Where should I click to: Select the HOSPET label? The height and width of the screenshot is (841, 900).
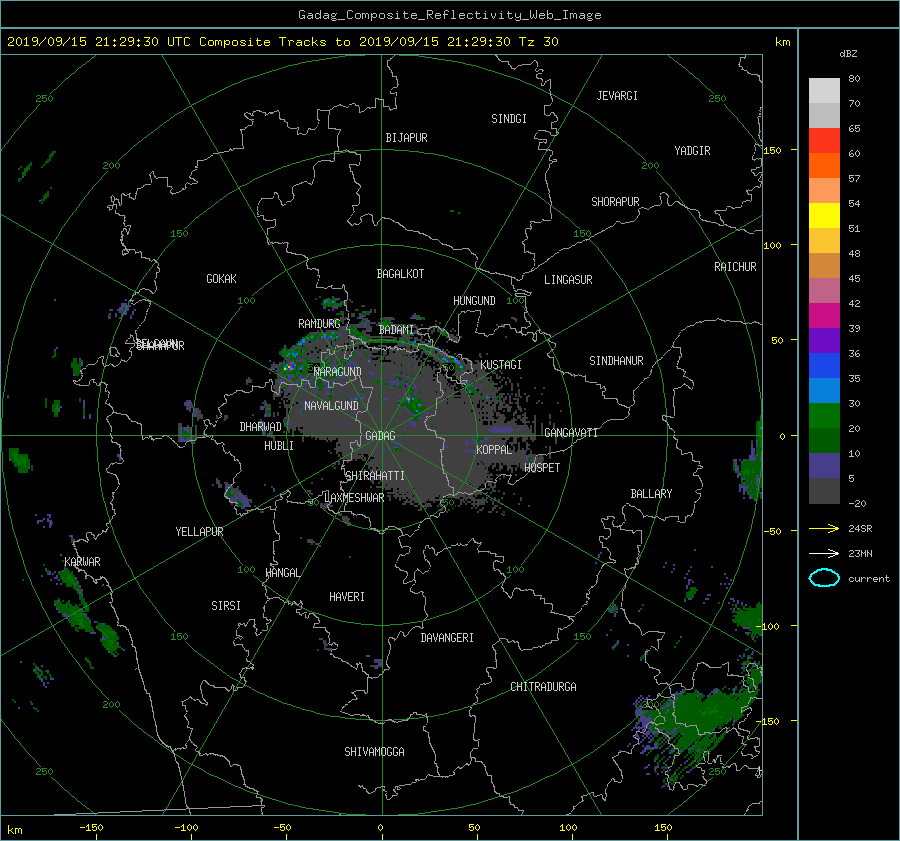[x=542, y=468]
